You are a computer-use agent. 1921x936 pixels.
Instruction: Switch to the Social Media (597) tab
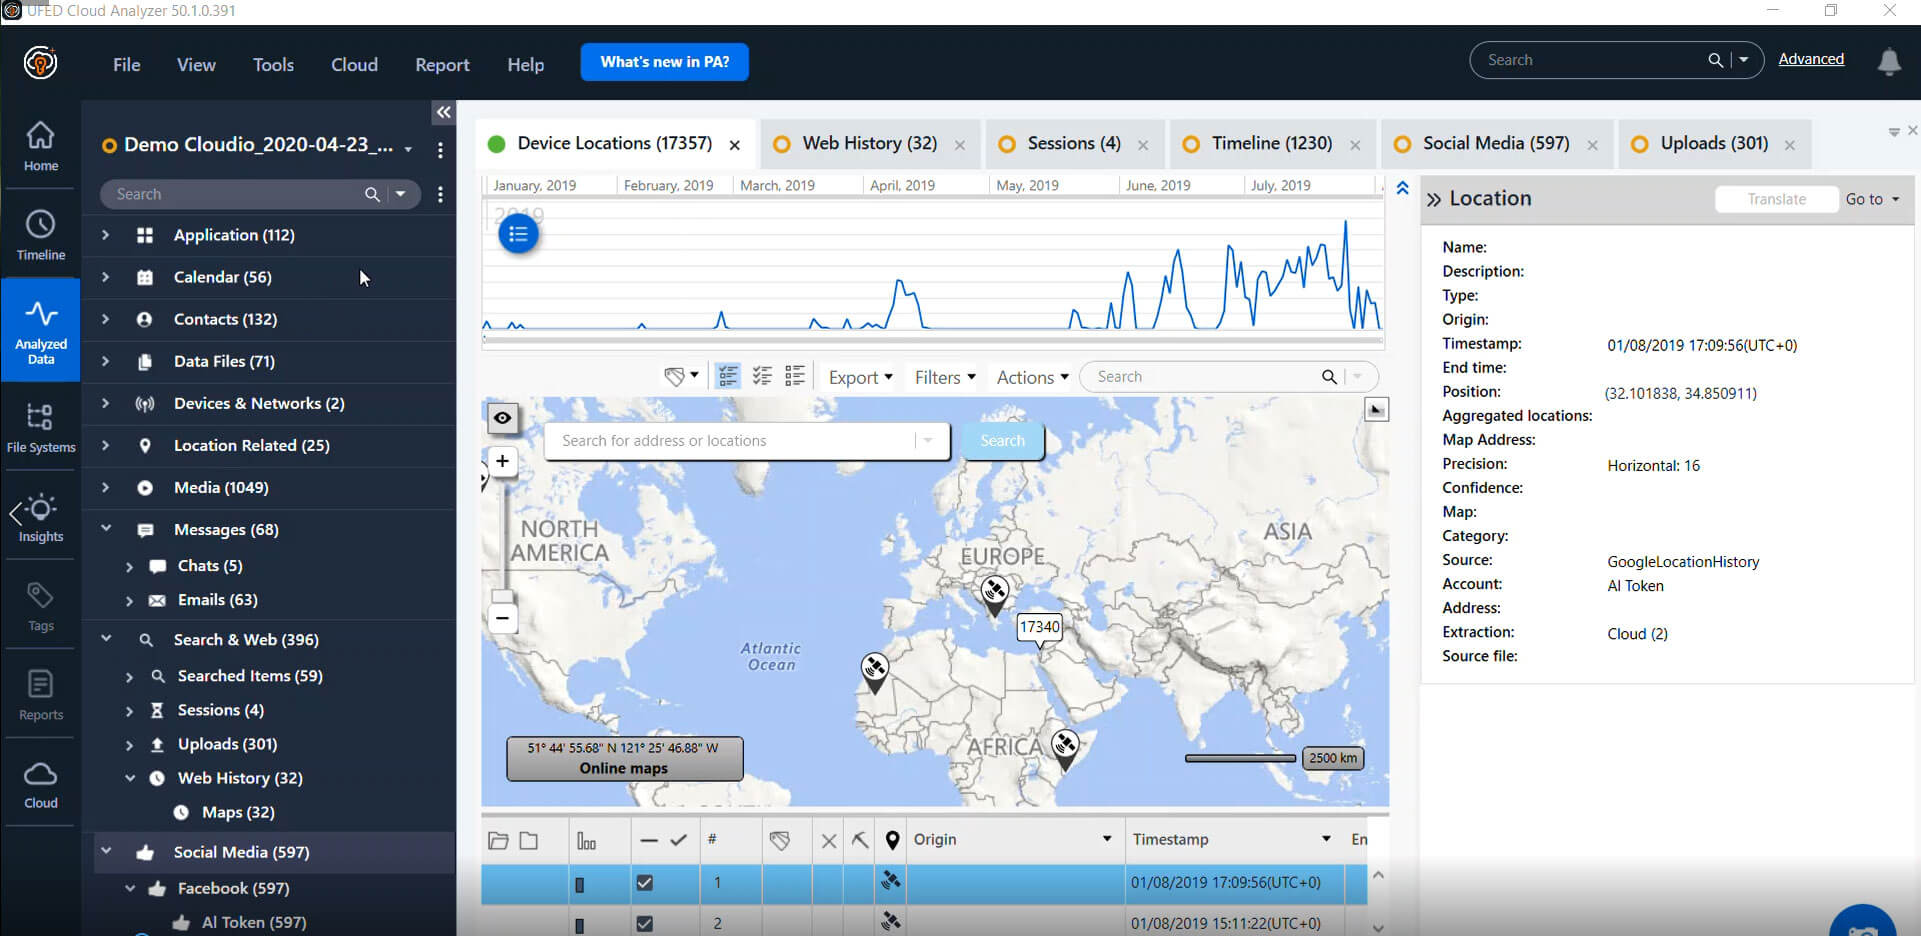[1496, 144]
